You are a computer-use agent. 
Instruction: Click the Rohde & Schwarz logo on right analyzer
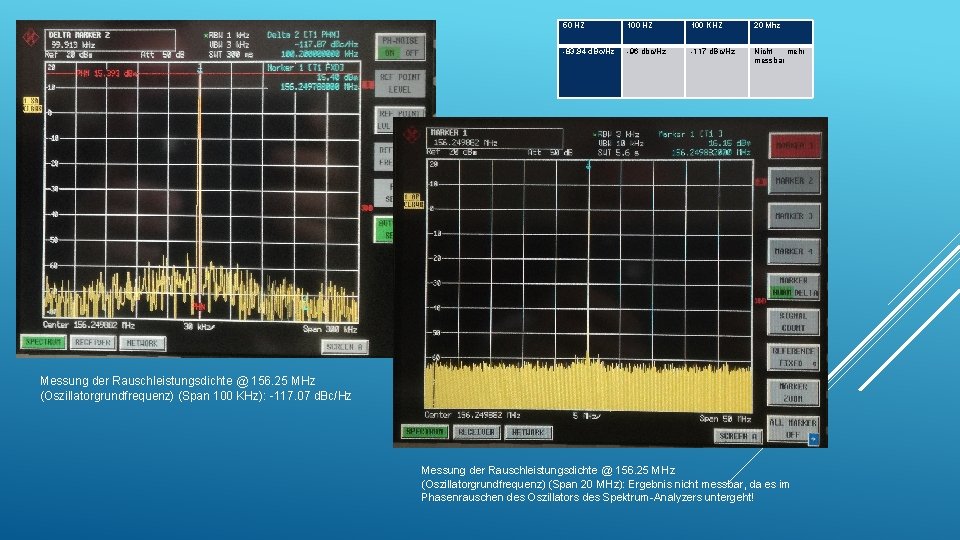[411, 133]
